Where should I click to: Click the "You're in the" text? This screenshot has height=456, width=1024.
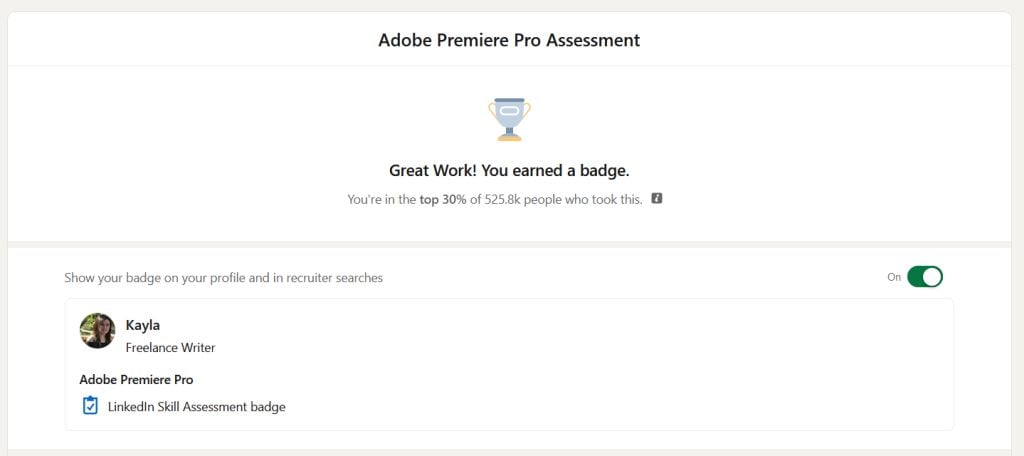(x=382, y=199)
